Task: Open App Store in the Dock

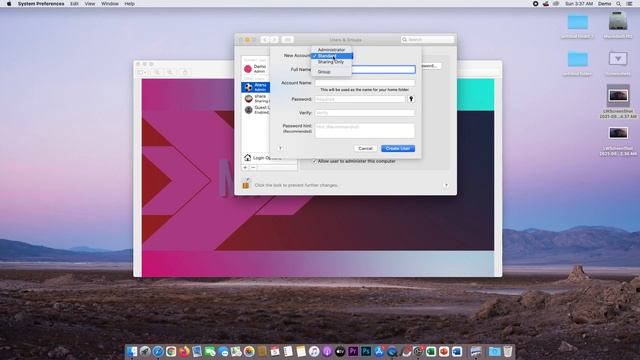Action: pyautogui.click(x=379, y=351)
